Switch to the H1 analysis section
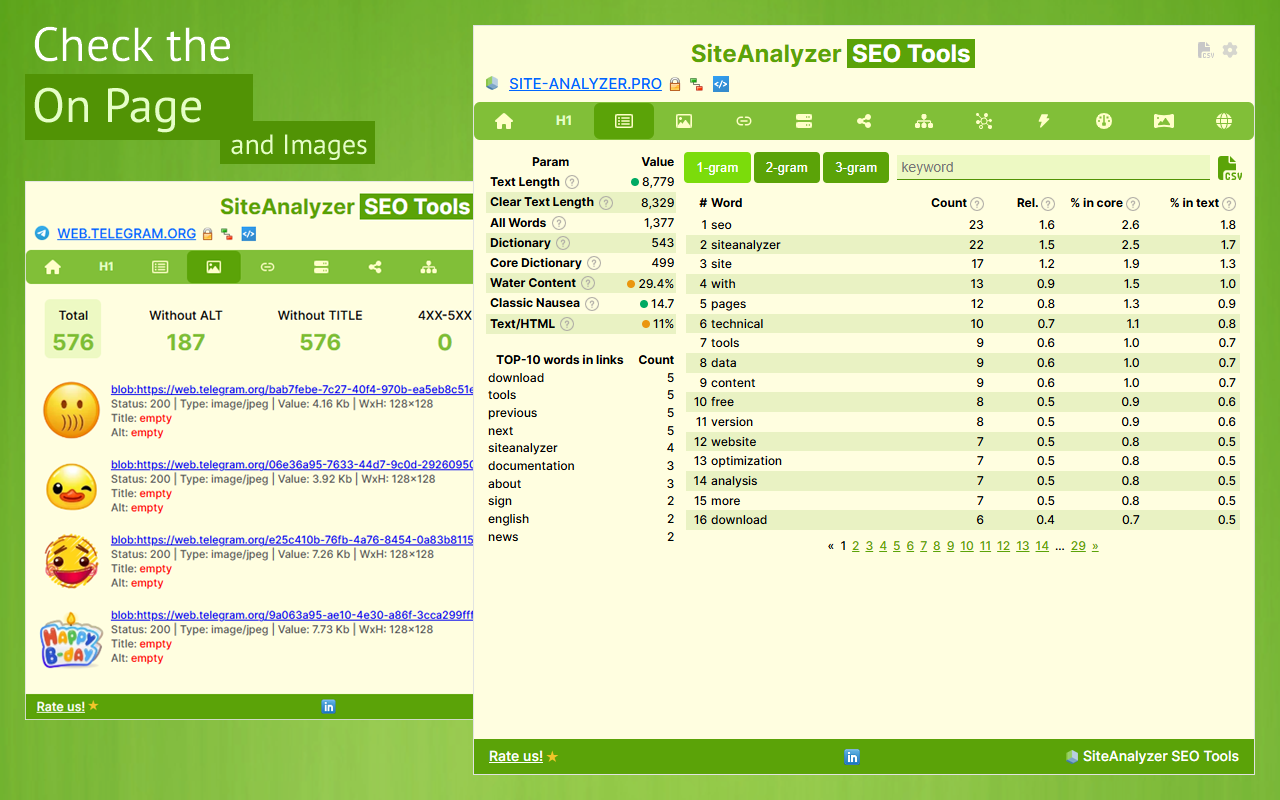The width and height of the screenshot is (1280, 800). click(564, 121)
